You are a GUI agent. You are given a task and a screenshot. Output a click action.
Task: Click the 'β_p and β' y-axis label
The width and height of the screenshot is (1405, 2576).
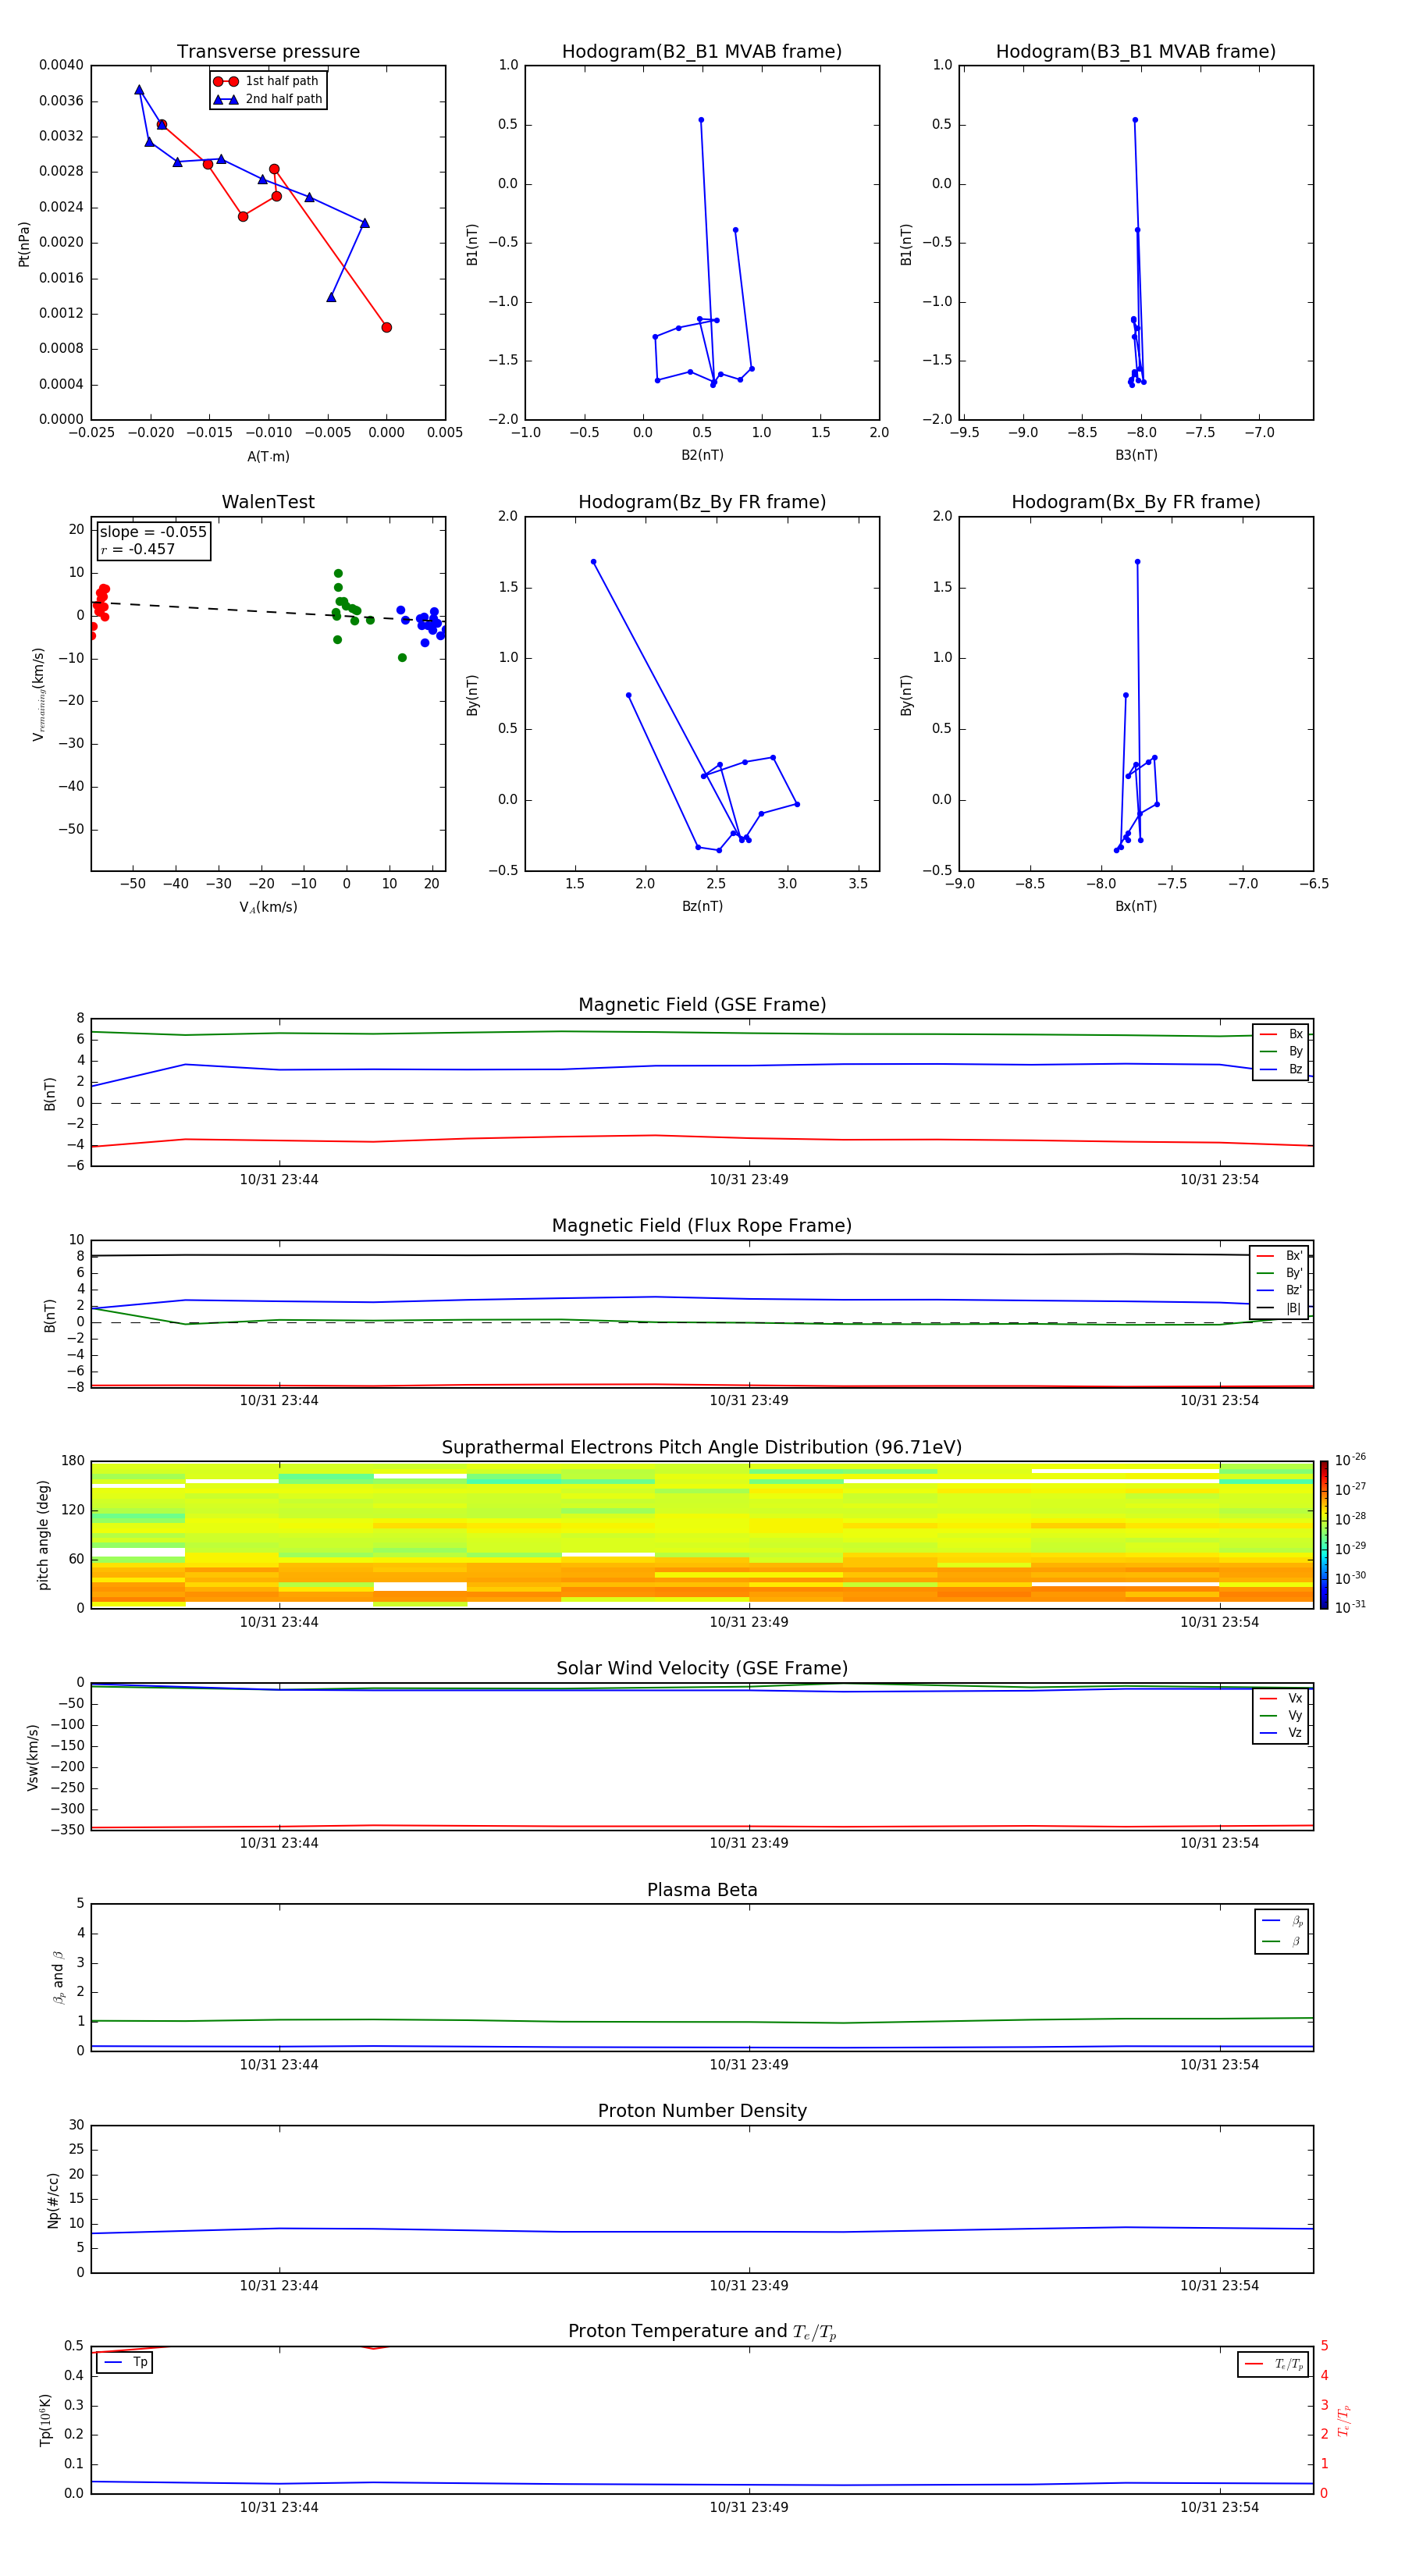[x=58, y=1978]
